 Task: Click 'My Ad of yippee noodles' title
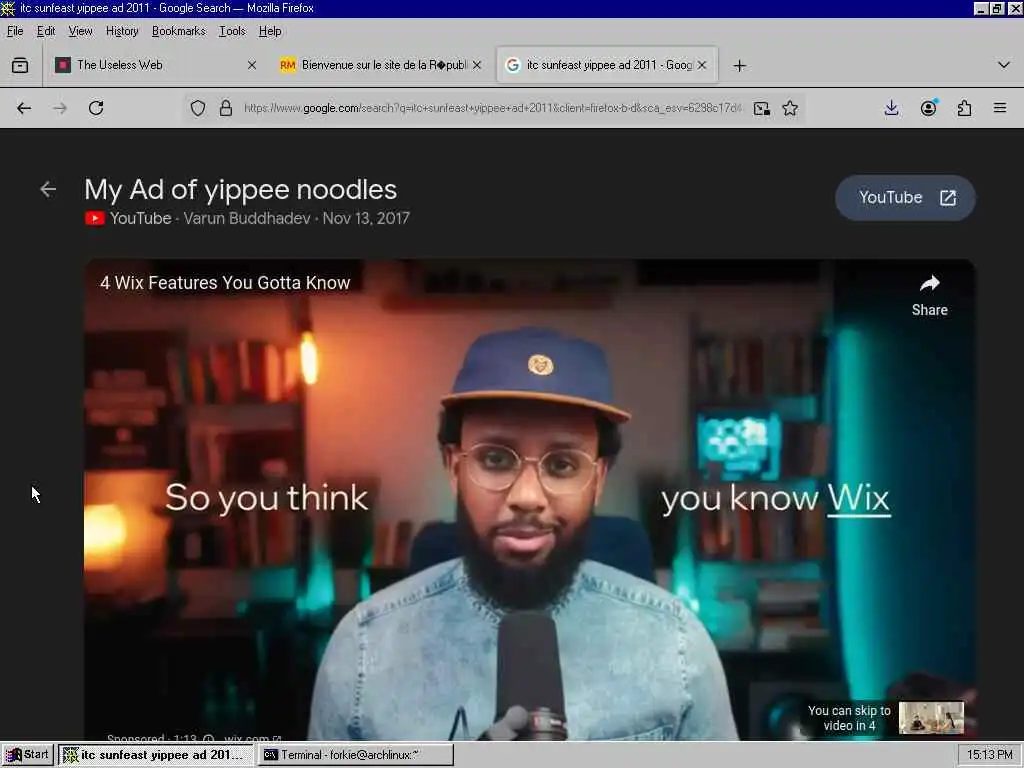pos(240,190)
